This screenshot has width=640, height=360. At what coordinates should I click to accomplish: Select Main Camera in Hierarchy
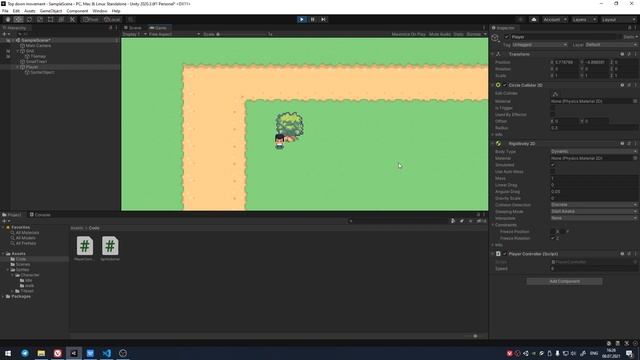point(38,46)
